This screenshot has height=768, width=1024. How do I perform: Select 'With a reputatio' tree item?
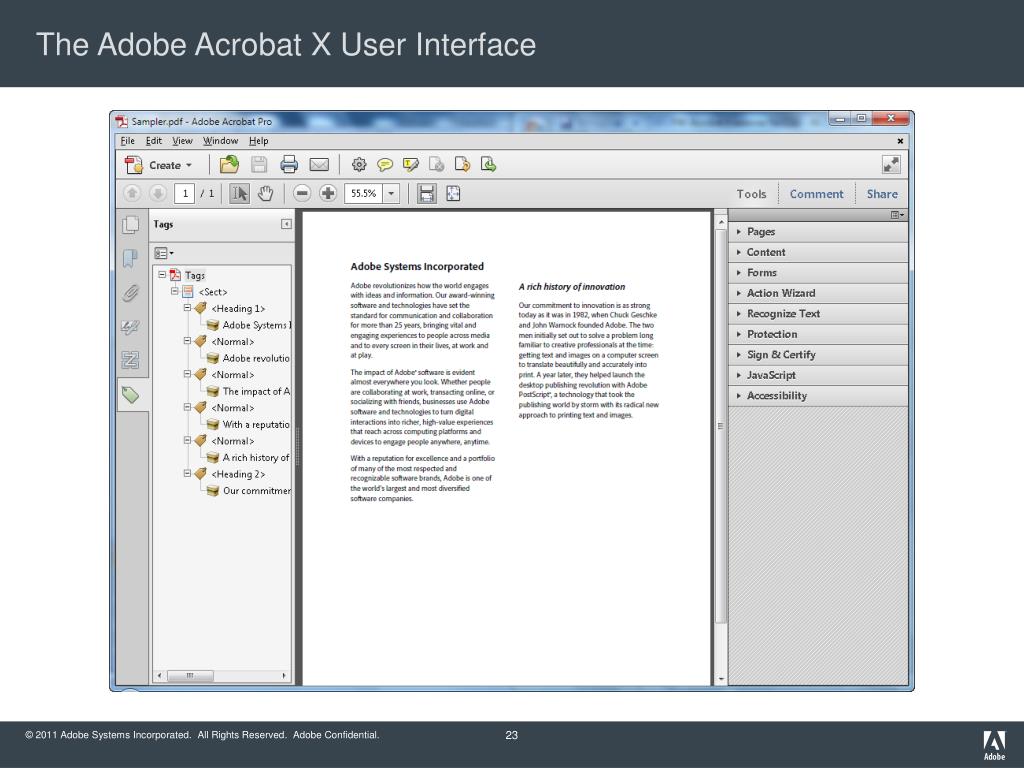[x=256, y=424]
